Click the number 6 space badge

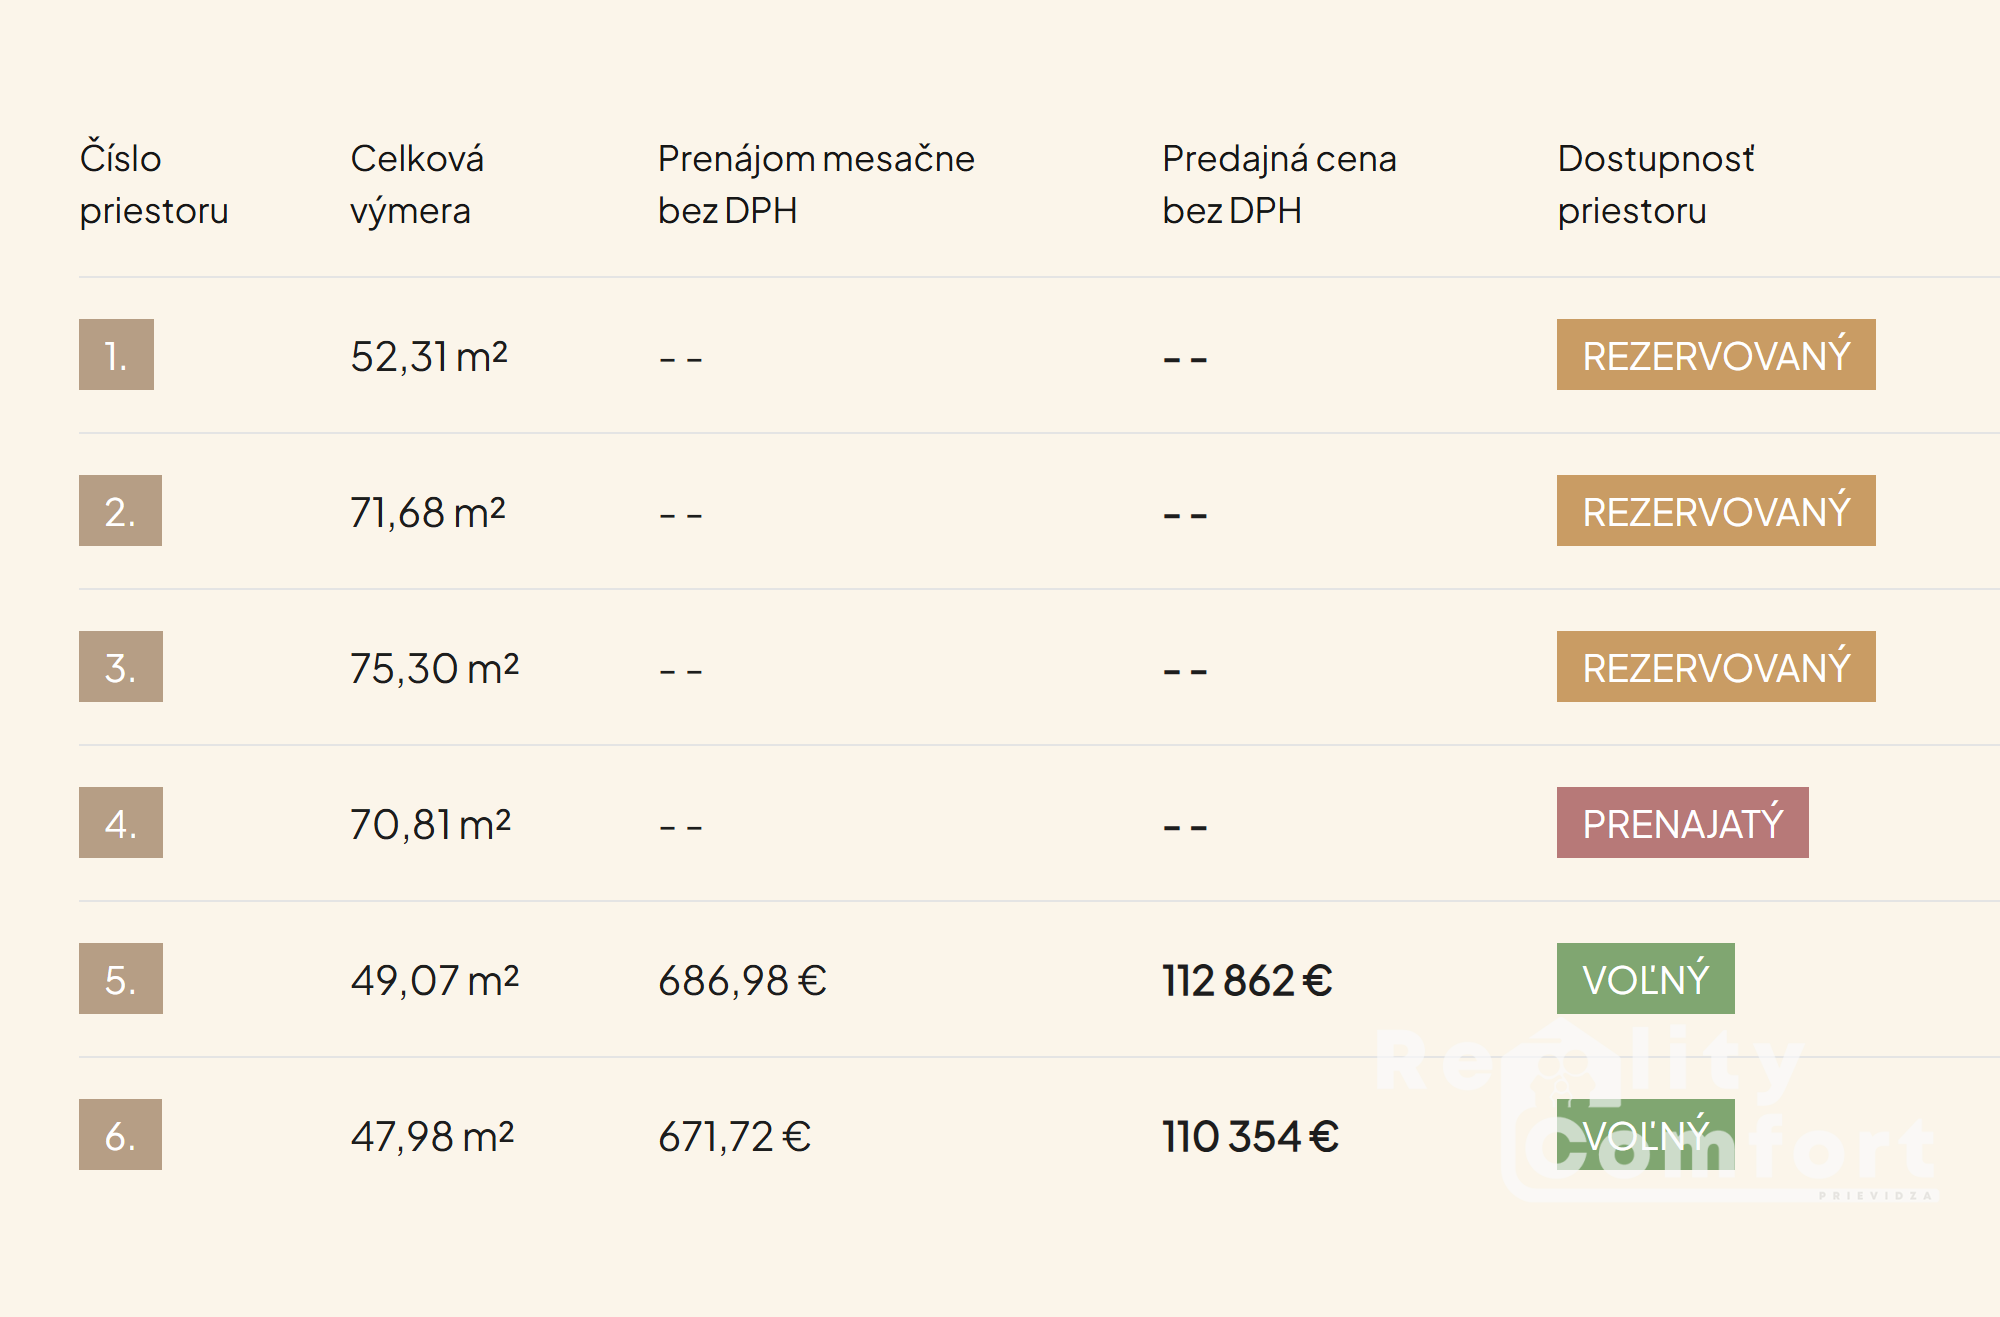pos(120,1135)
